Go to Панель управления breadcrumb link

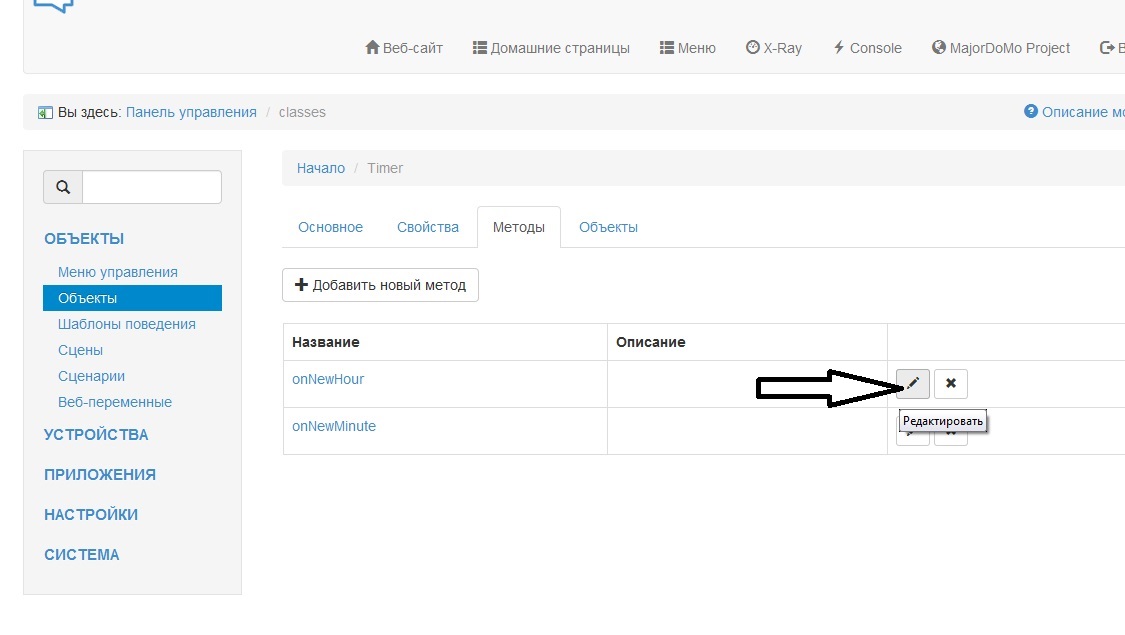tap(191, 112)
